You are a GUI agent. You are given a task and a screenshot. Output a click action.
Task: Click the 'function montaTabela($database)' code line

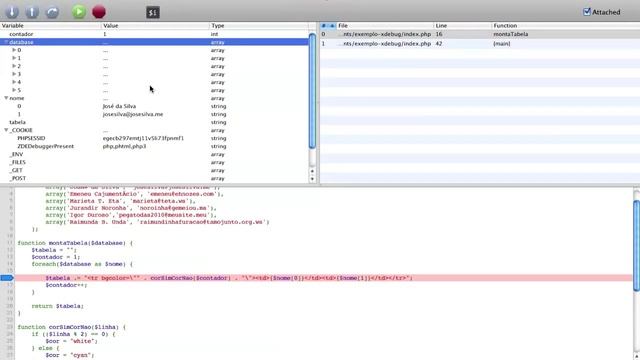tap(75, 243)
